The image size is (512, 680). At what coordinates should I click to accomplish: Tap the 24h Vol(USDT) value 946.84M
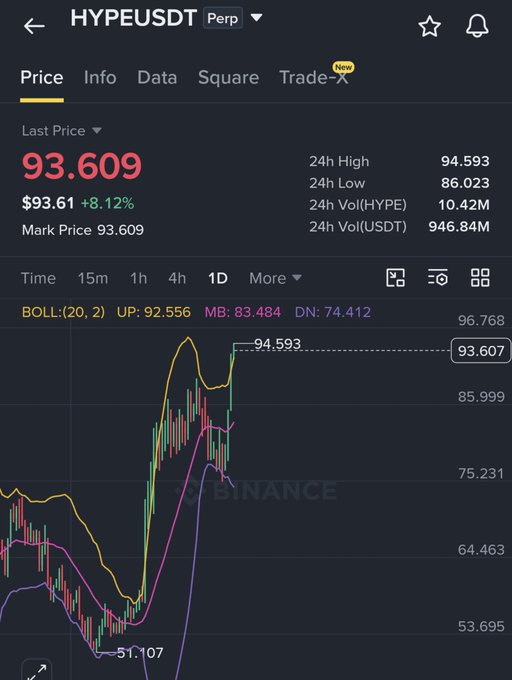point(459,226)
